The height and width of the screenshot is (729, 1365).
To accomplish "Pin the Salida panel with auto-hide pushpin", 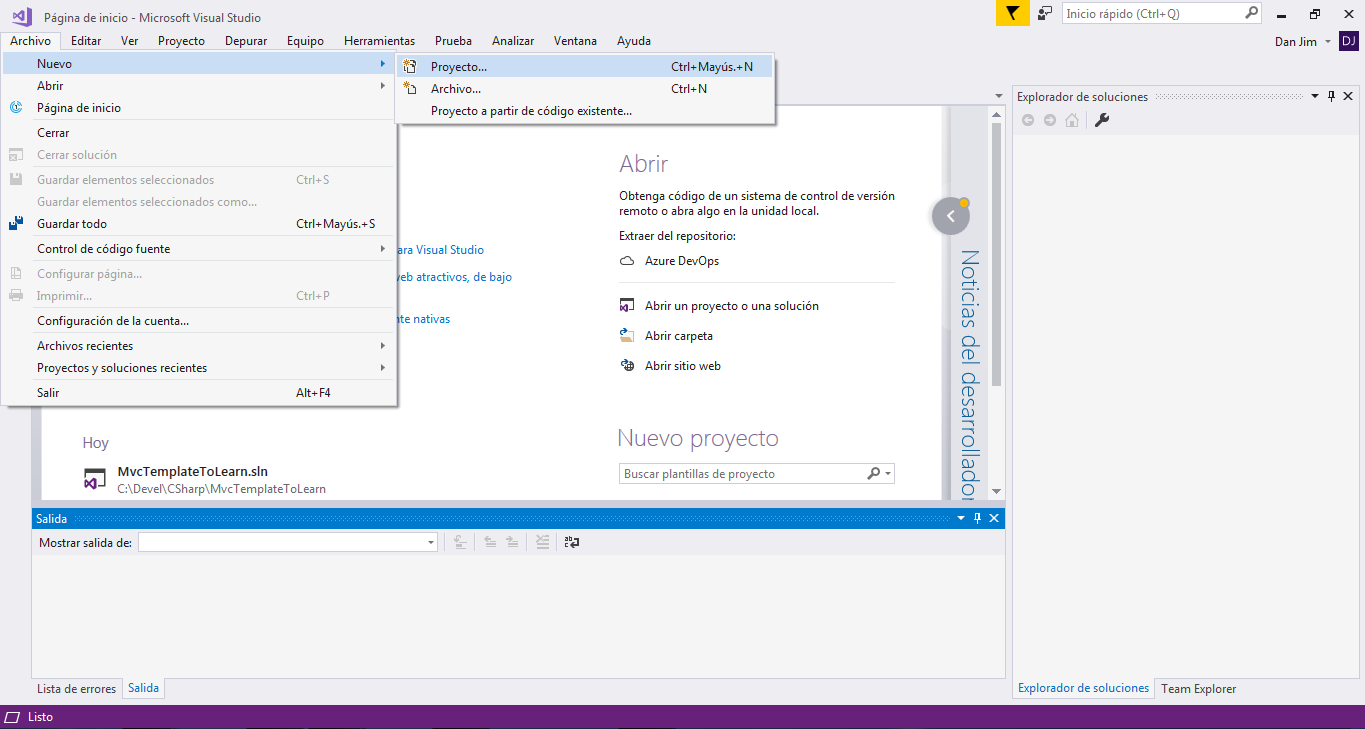I will (x=977, y=518).
